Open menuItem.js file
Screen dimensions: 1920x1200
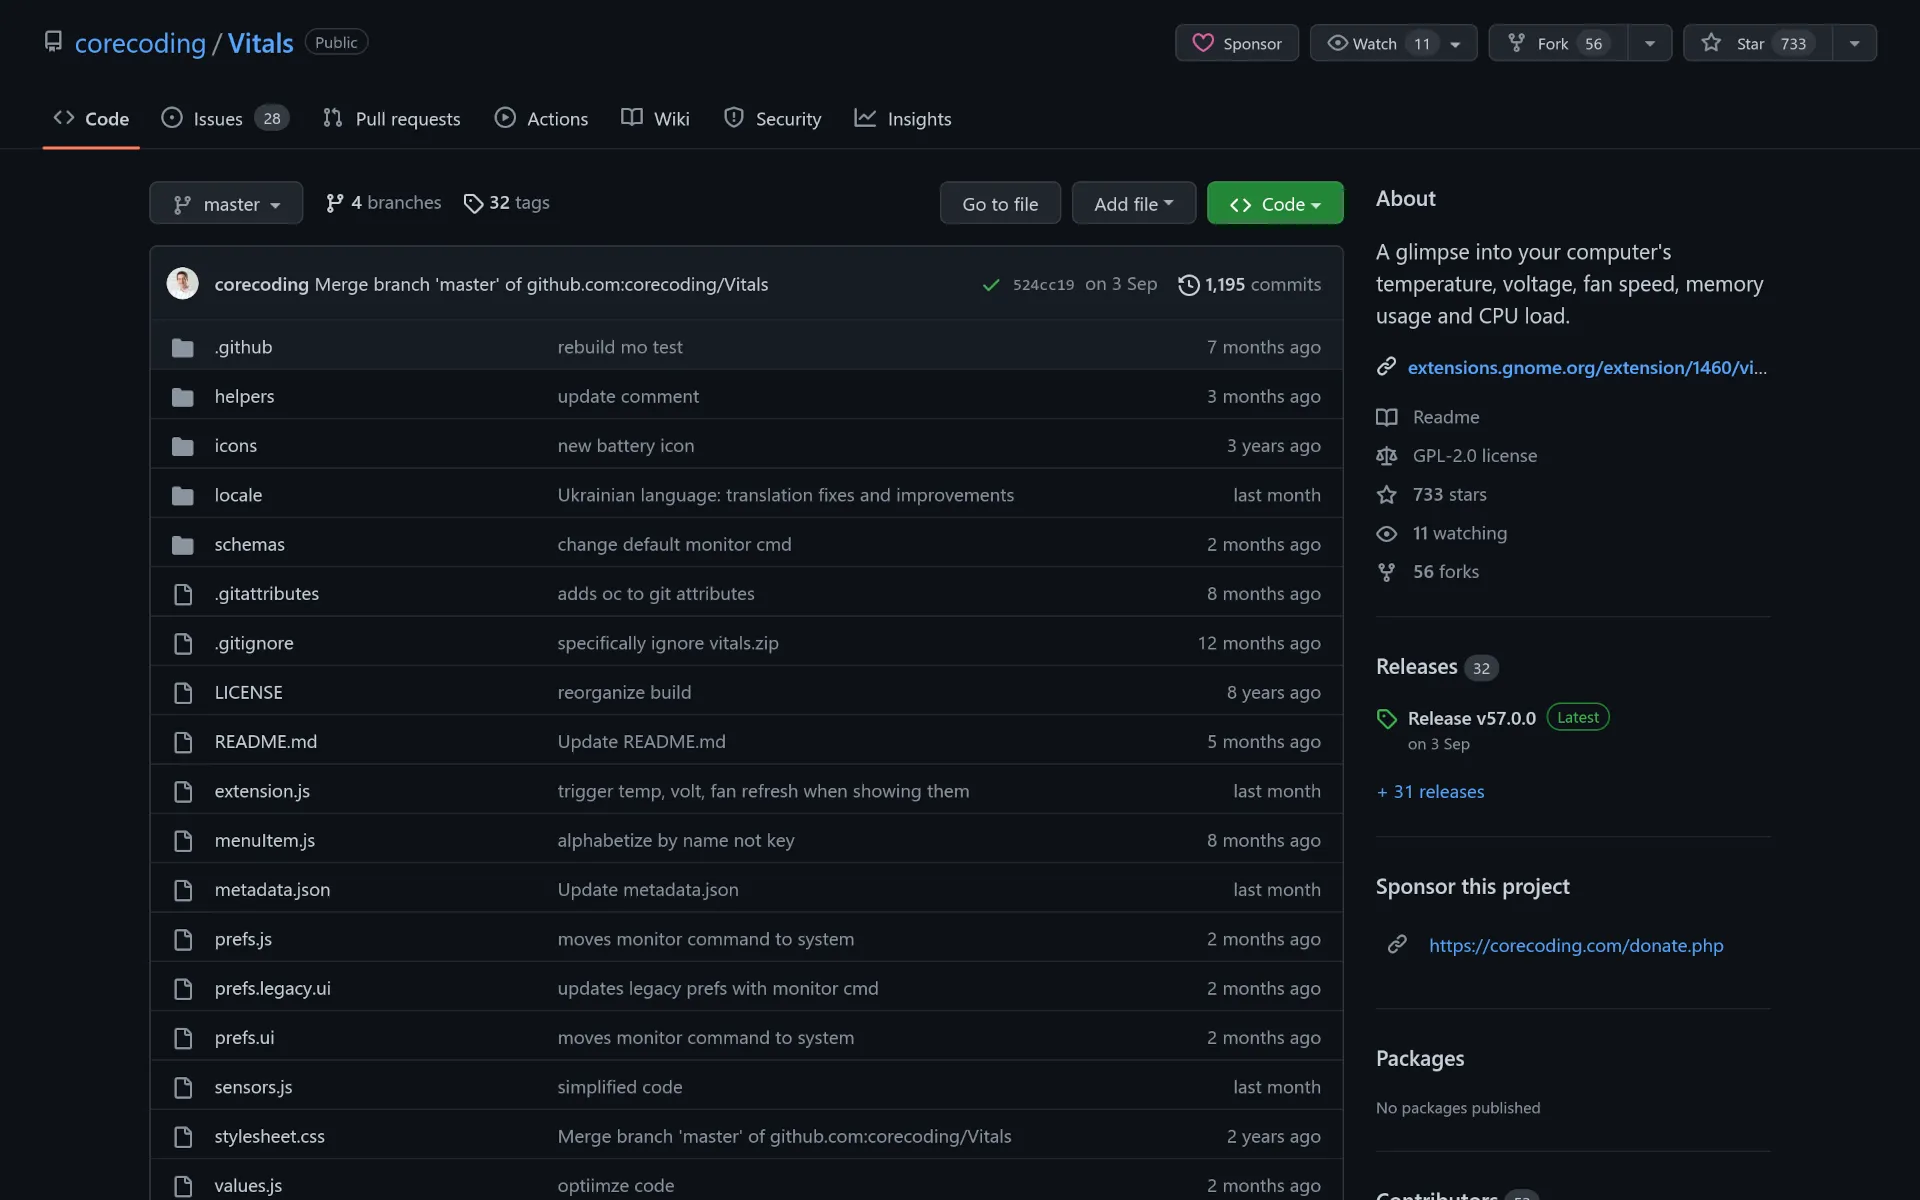tap(264, 841)
